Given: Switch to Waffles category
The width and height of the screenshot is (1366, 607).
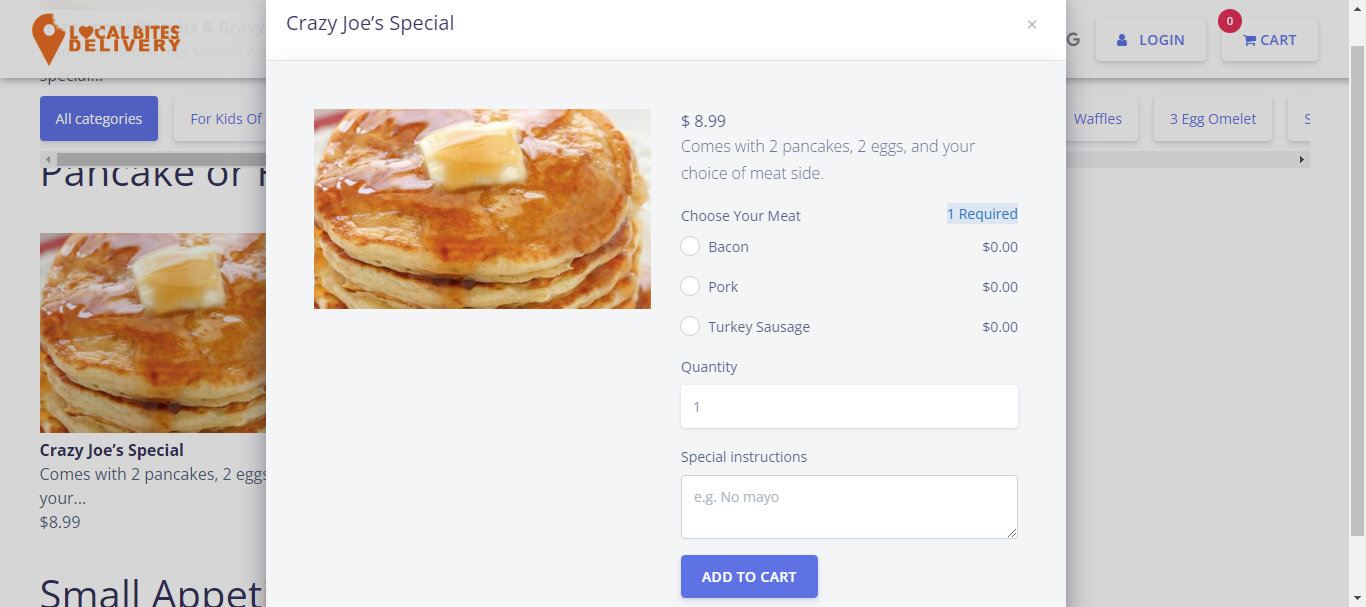Looking at the screenshot, I should (x=1097, y=119).
